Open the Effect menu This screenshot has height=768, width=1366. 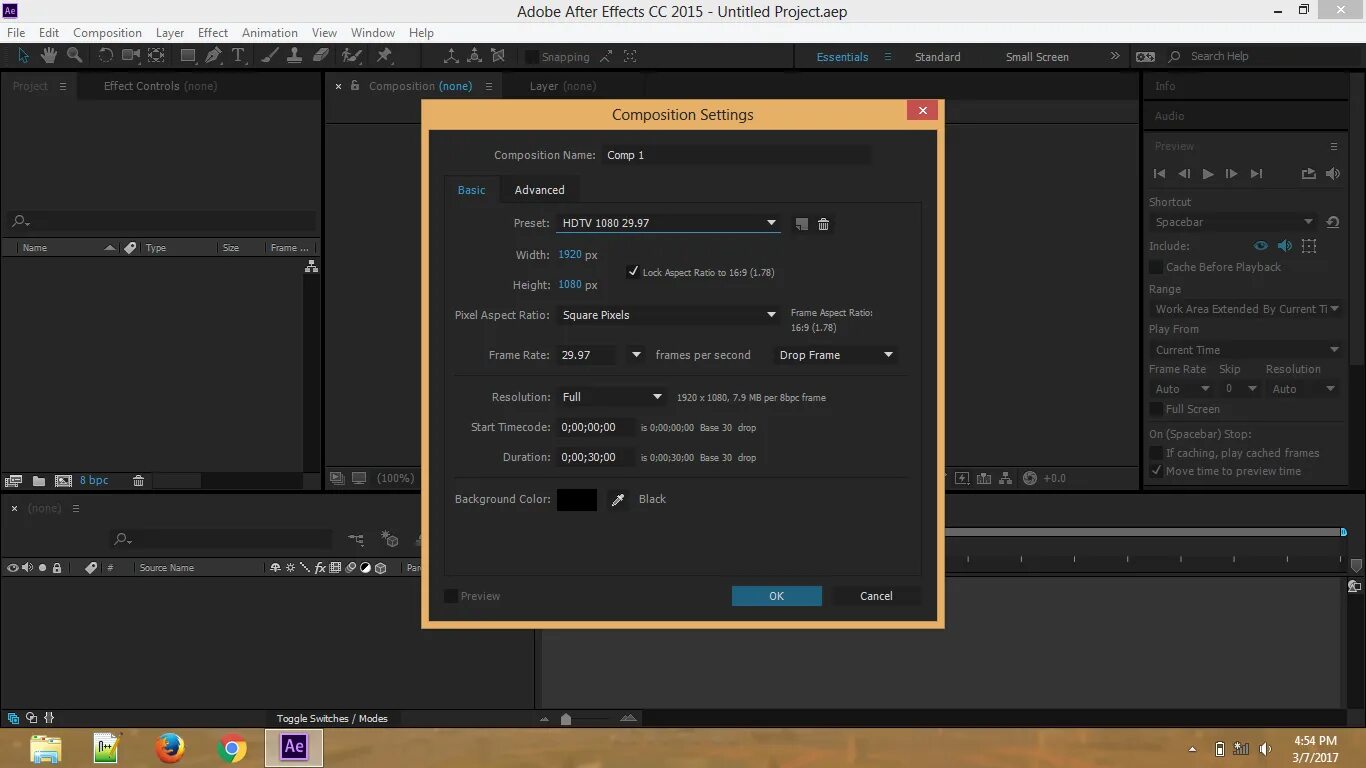[x=213, y=33]
